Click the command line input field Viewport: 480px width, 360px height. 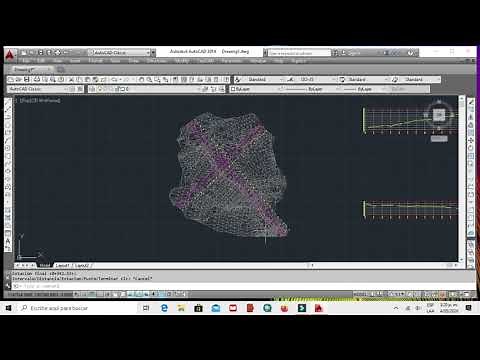(x=243, y=286)
